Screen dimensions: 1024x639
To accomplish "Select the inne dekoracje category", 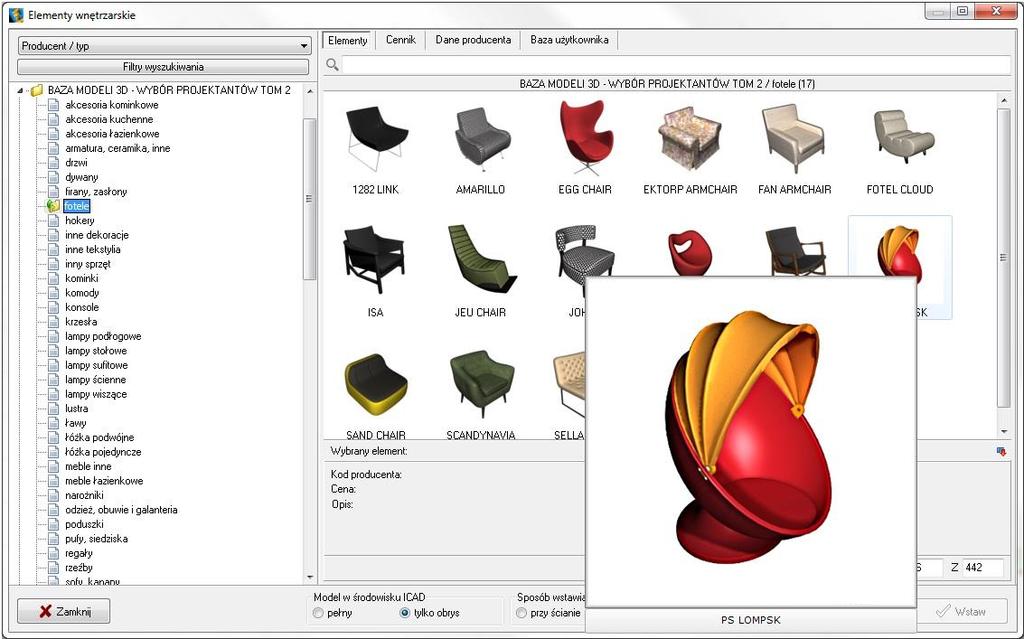I will click(x=97, y=235).
